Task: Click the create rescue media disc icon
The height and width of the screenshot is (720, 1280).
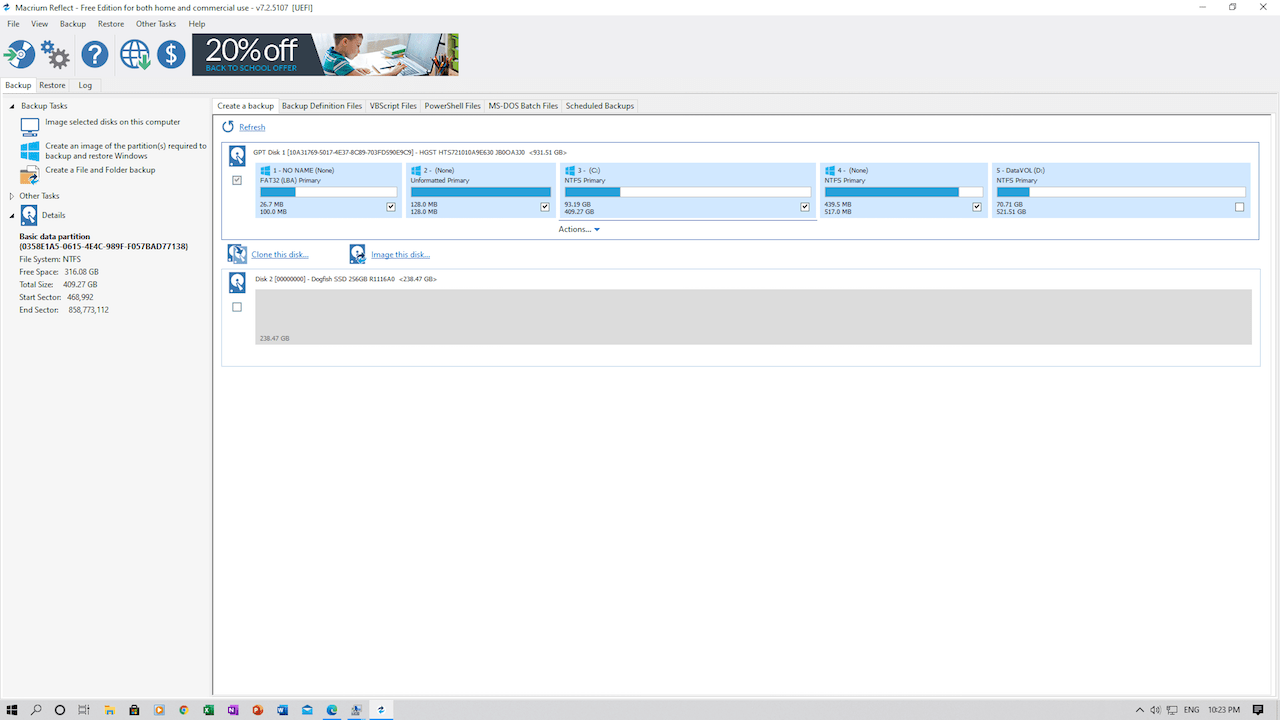Action: tap(20, 55)
